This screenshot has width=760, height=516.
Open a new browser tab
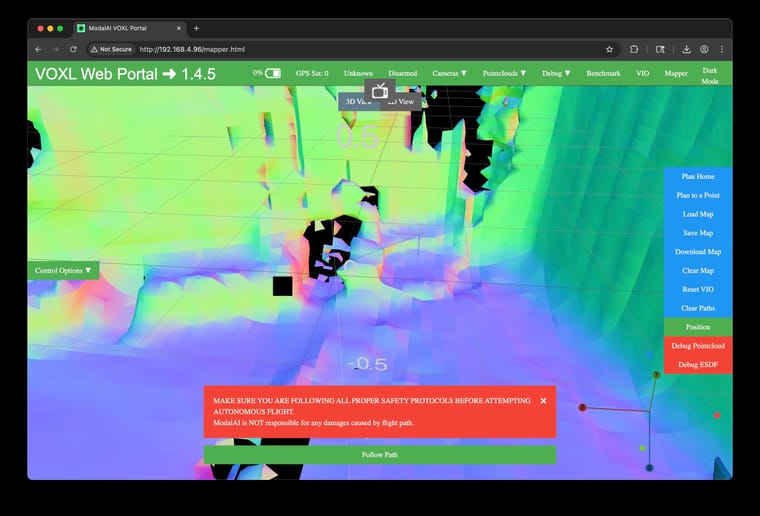click(196, 28)
